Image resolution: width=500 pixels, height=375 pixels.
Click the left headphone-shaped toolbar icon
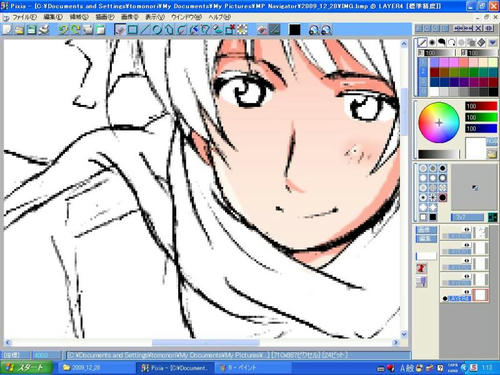(314, 30)
